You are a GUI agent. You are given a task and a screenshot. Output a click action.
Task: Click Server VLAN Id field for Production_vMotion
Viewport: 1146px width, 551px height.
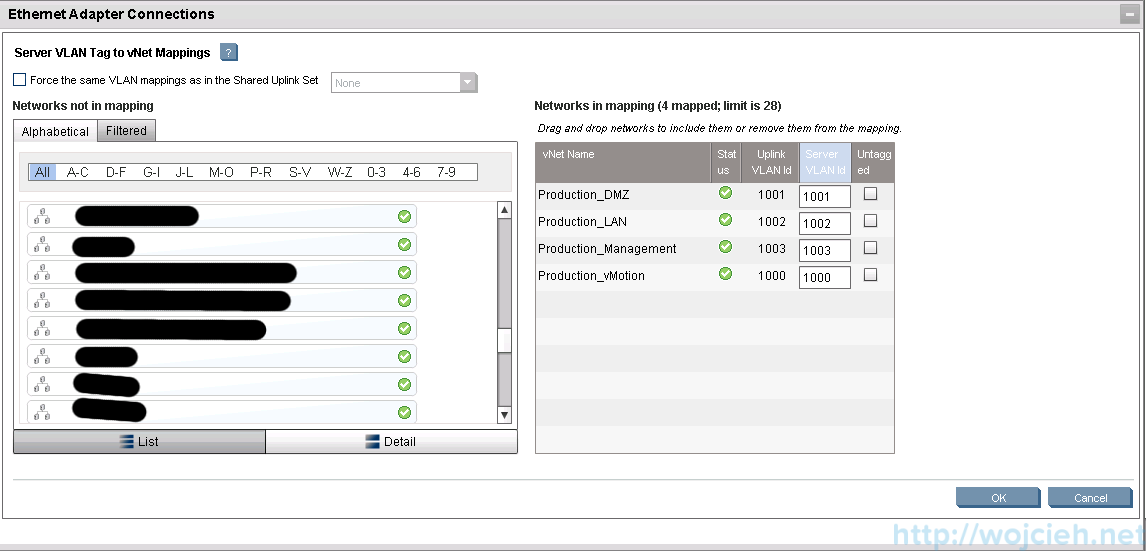(824, 277)
